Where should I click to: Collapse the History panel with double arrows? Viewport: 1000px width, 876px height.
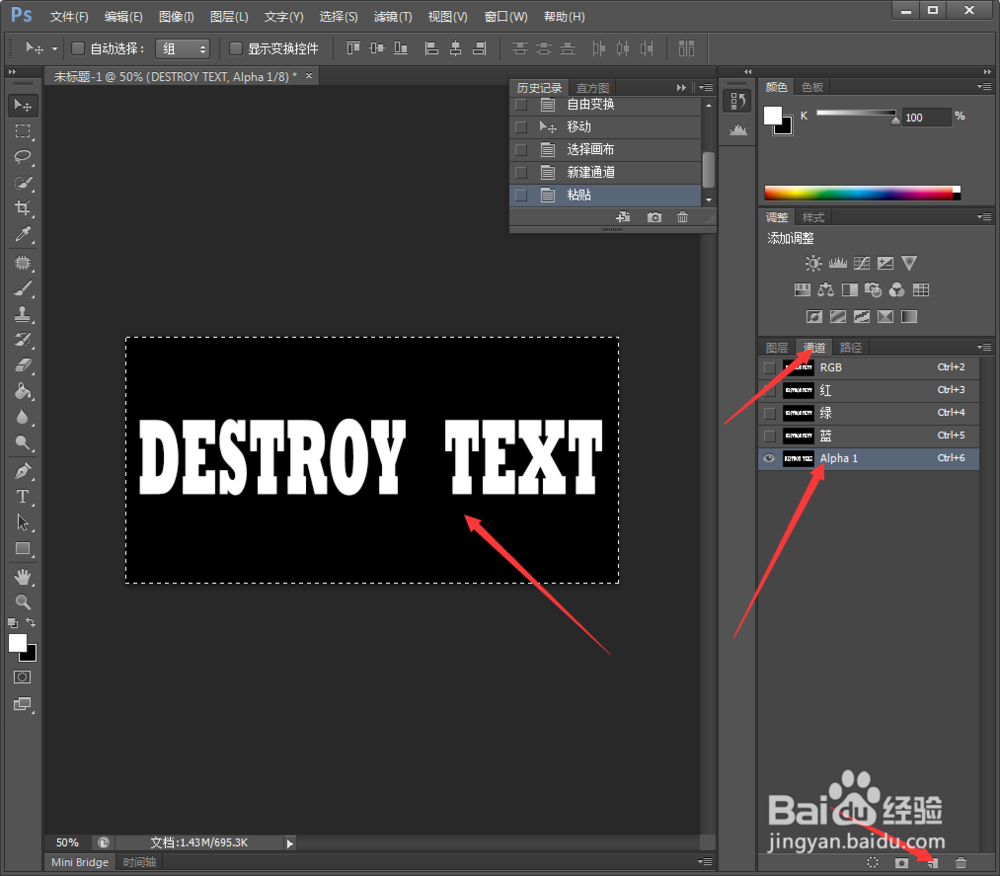(681, 87)
